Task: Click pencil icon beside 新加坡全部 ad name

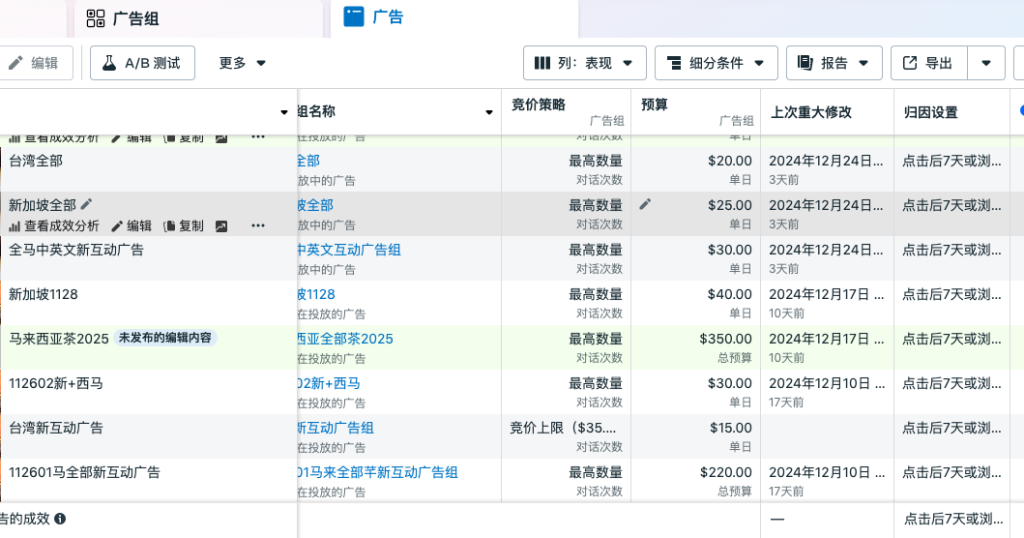Action: (x=86, y=204)
